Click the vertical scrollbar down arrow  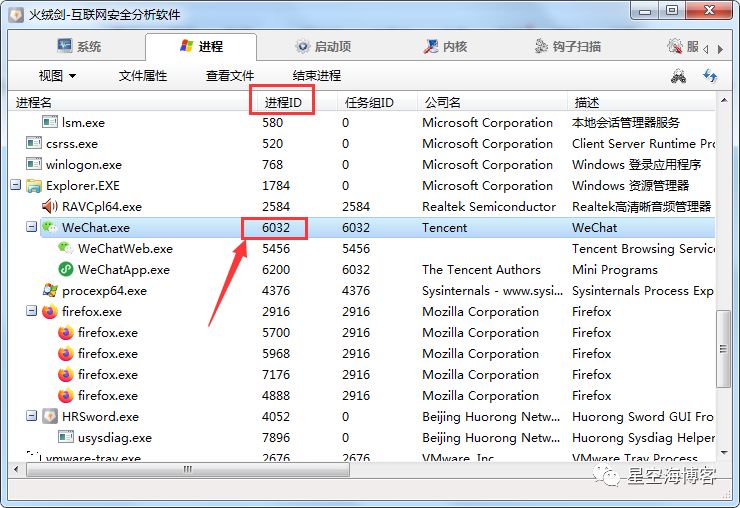(x=723, y=452)
